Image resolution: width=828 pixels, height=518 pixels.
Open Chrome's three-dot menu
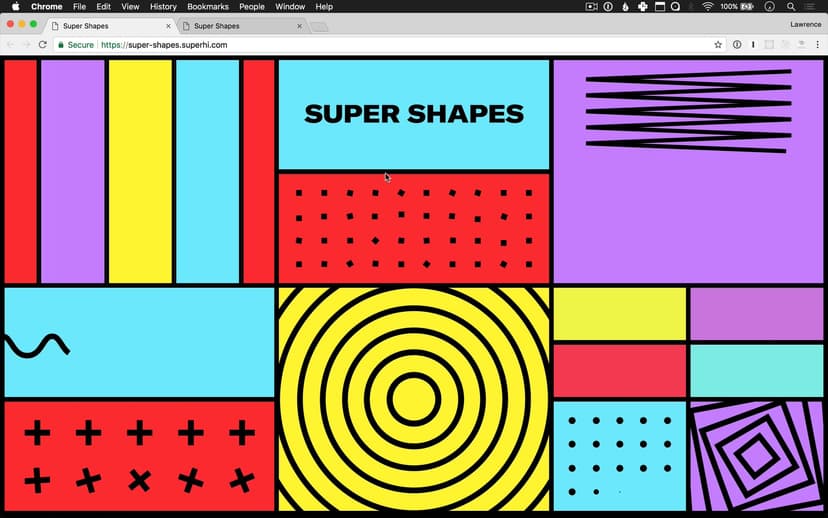[817, 45]
